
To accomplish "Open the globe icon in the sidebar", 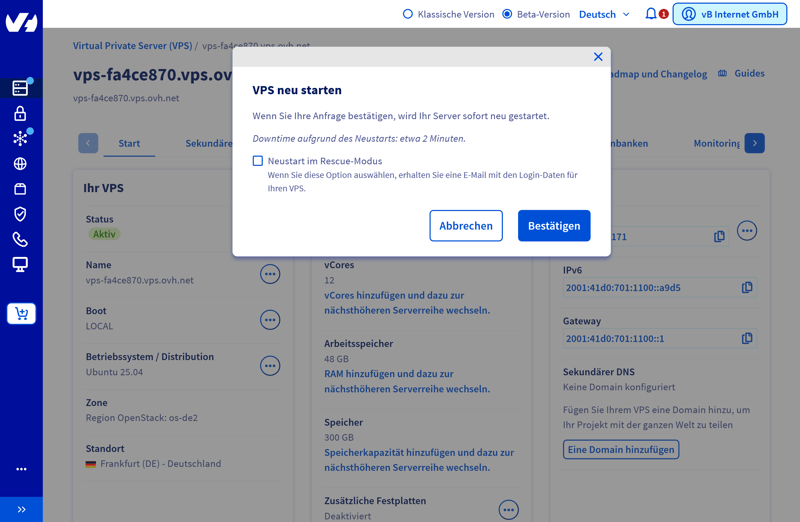I will pos(20,164).
